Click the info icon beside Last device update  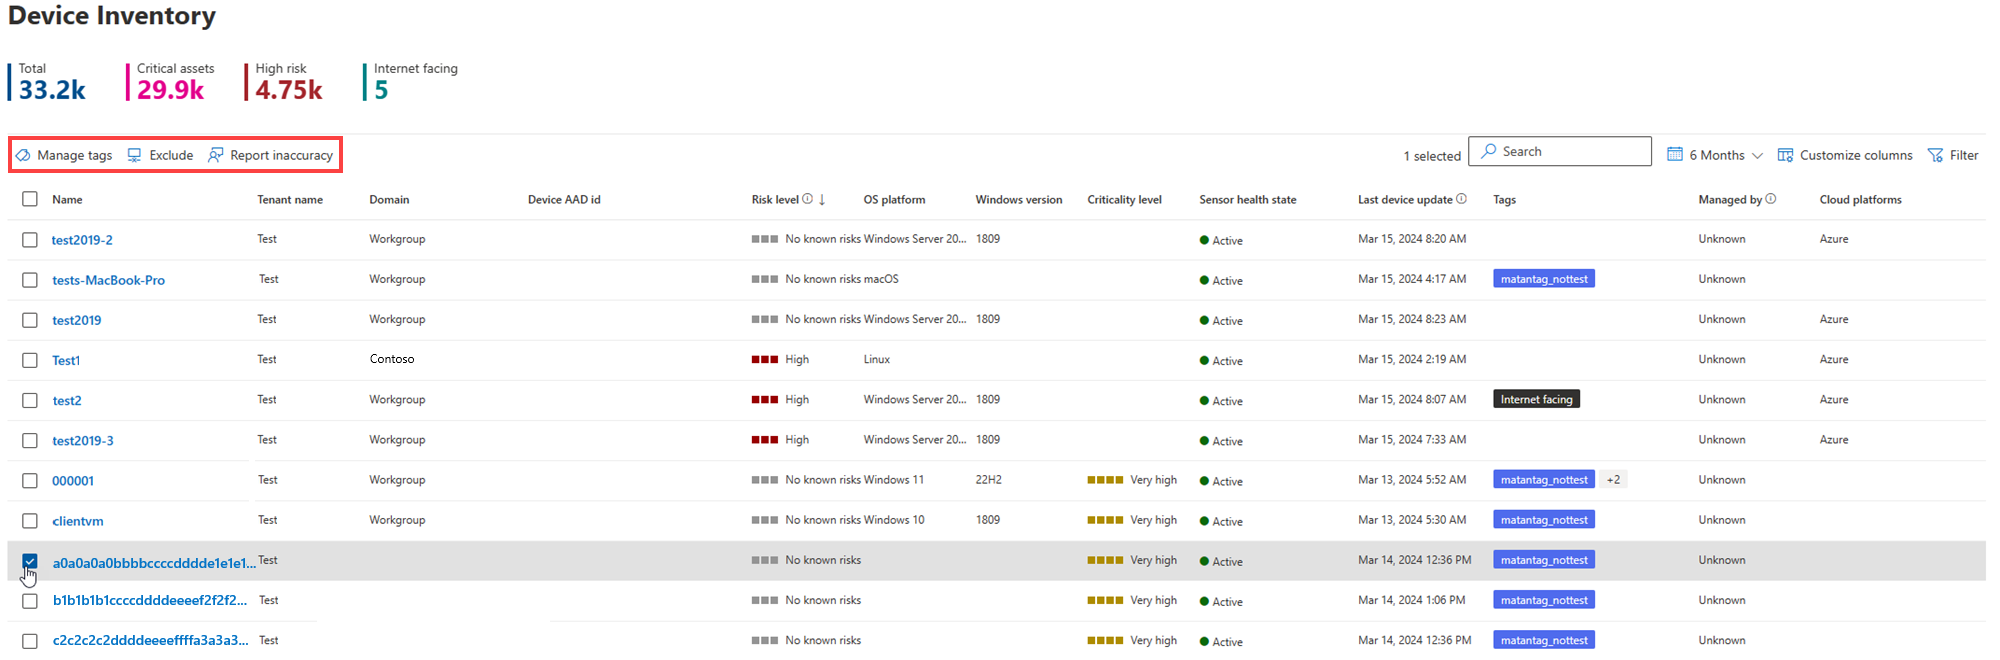coord(1462,199)
